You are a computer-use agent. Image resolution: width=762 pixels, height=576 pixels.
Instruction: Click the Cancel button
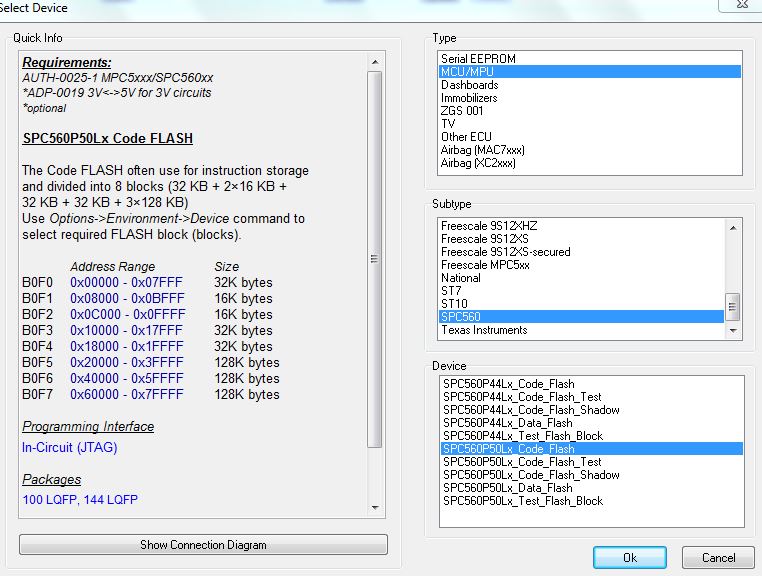pyautogui.click(x=718, y=557)
